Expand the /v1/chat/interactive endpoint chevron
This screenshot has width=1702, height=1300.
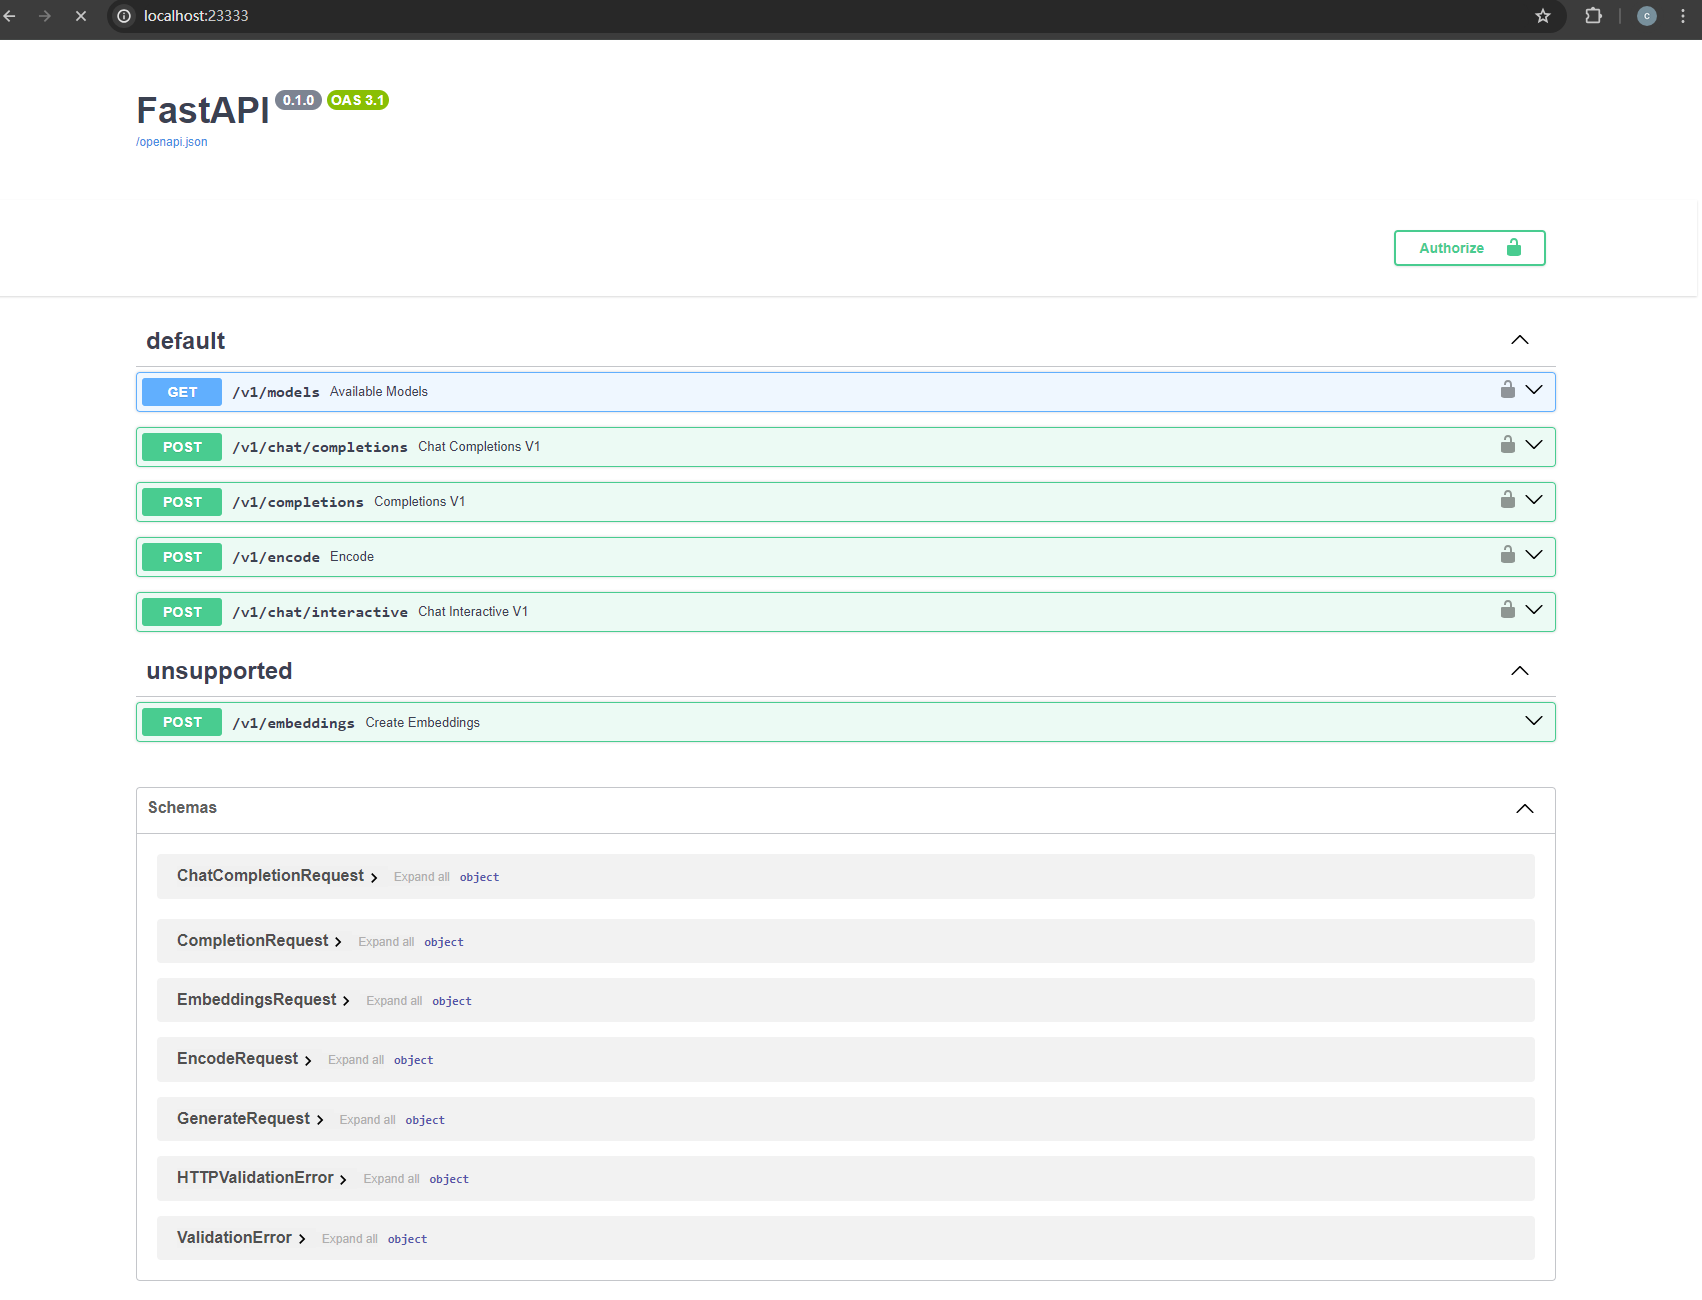click(1534, 610)
